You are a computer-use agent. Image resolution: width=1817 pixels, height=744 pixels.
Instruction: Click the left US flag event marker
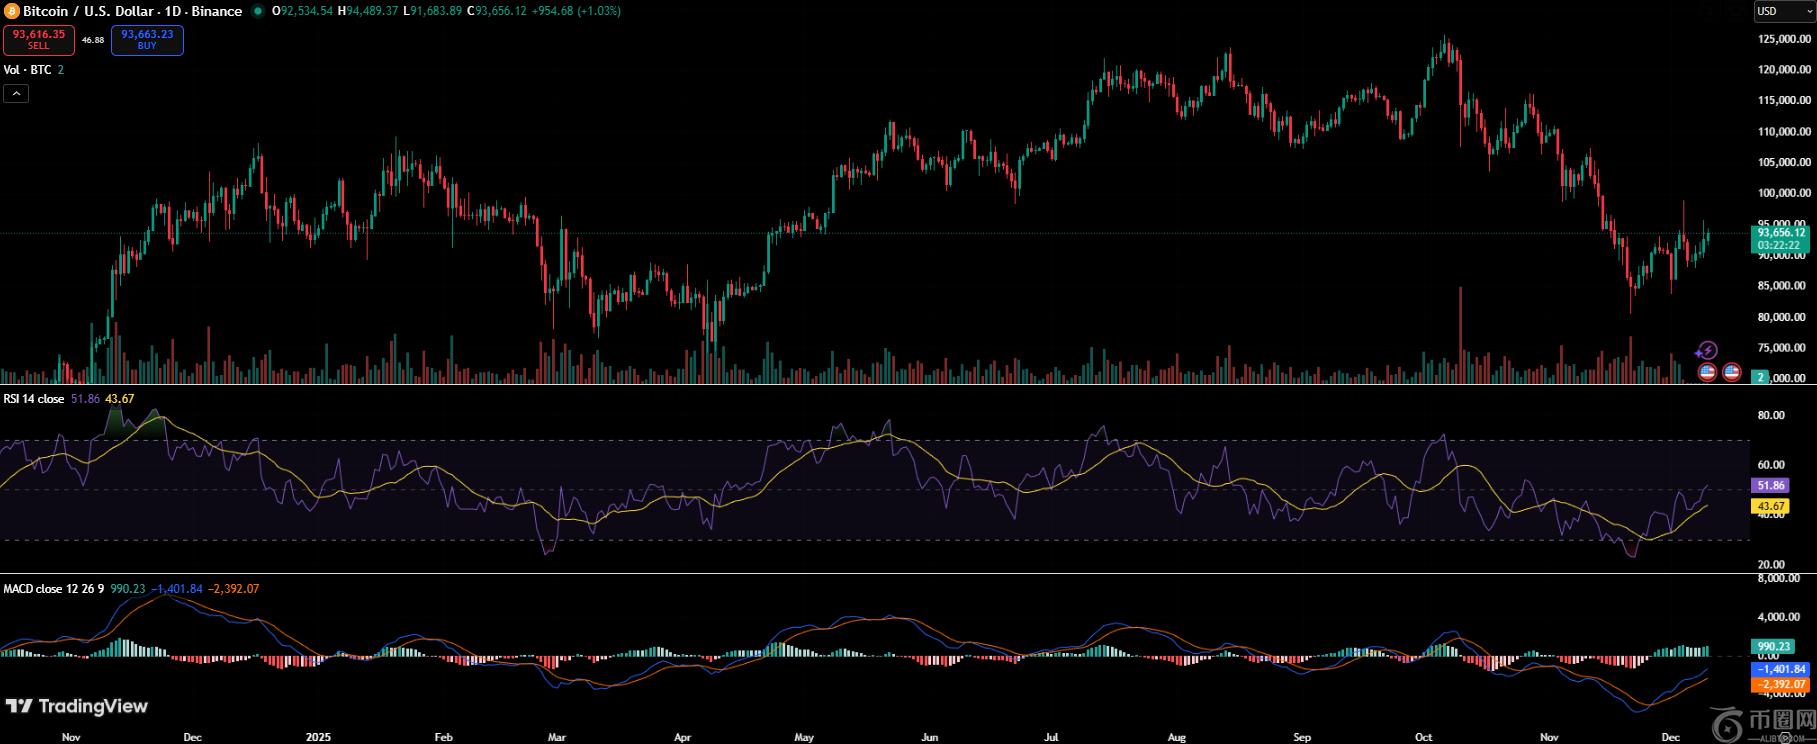(1707, 372)
